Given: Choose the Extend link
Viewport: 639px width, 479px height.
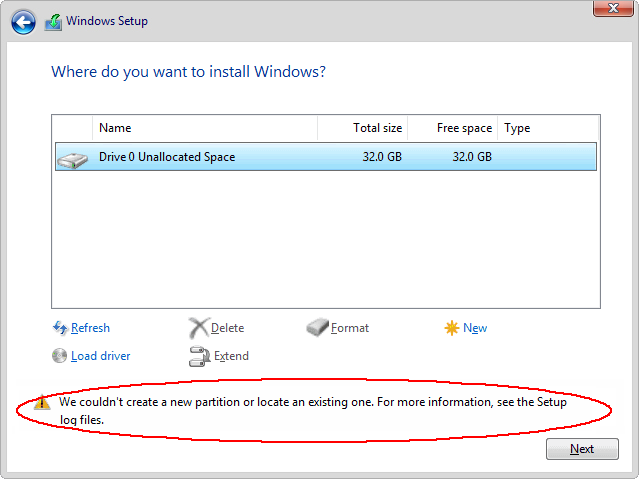Looking at the screenshot, I should click(x=231, y=356).
